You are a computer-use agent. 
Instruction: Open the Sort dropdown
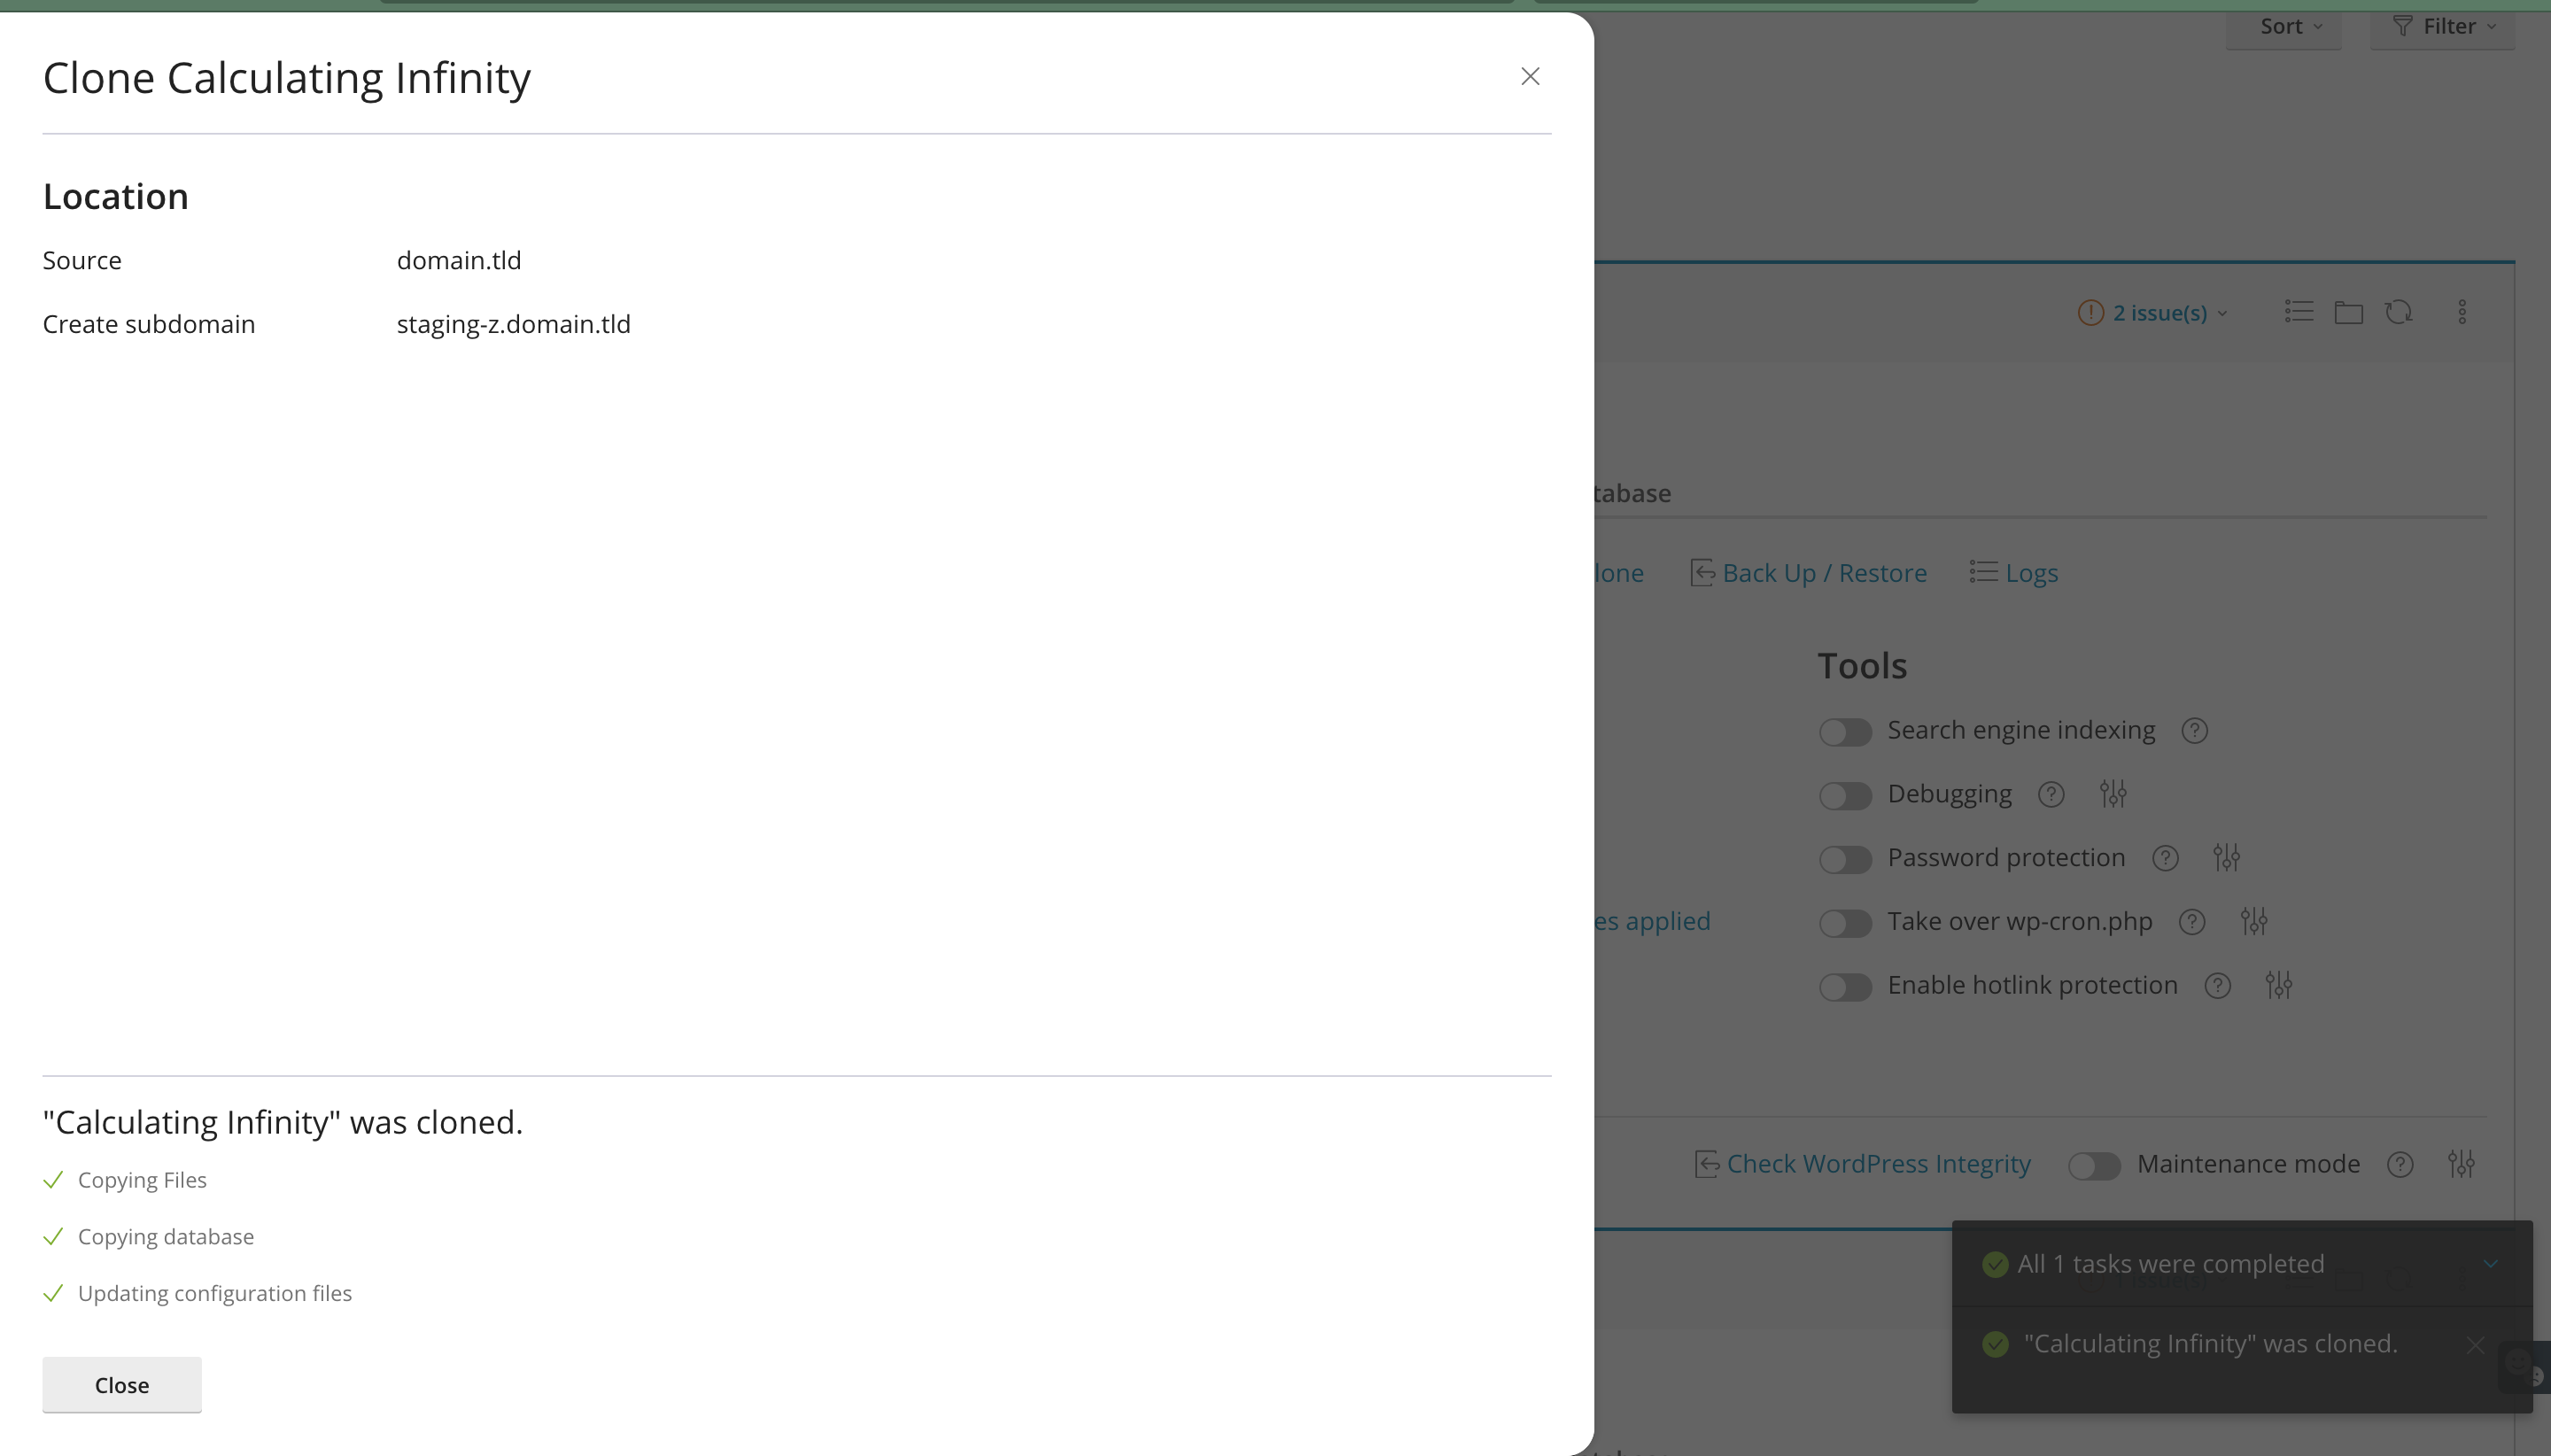coord(2284,27)
